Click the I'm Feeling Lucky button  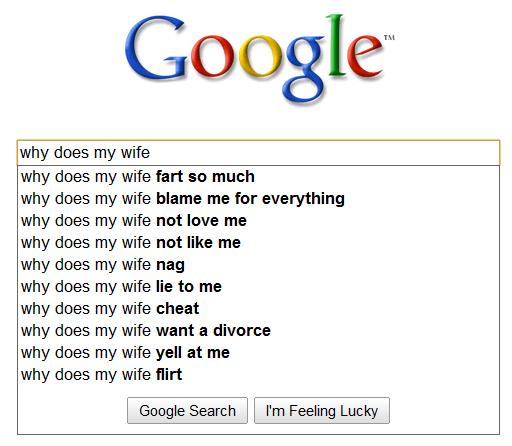tap(322, 410)
